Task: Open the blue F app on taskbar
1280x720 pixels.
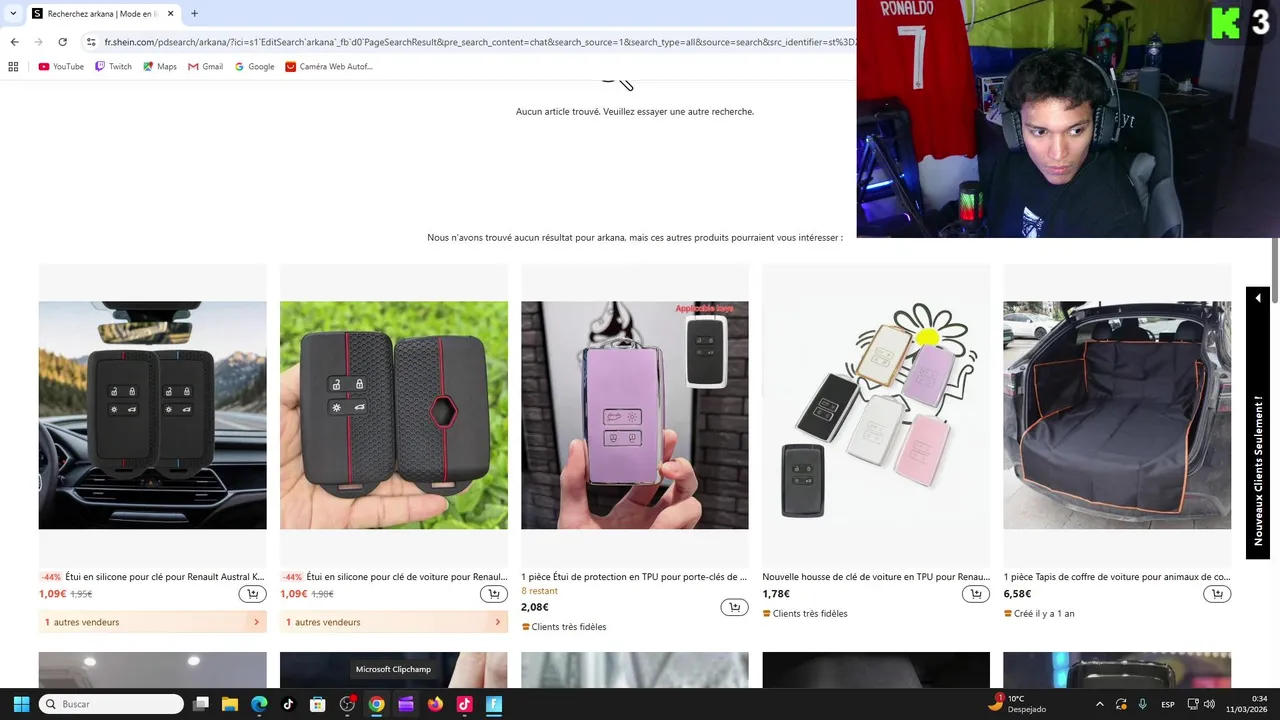Action: point(494,704)
